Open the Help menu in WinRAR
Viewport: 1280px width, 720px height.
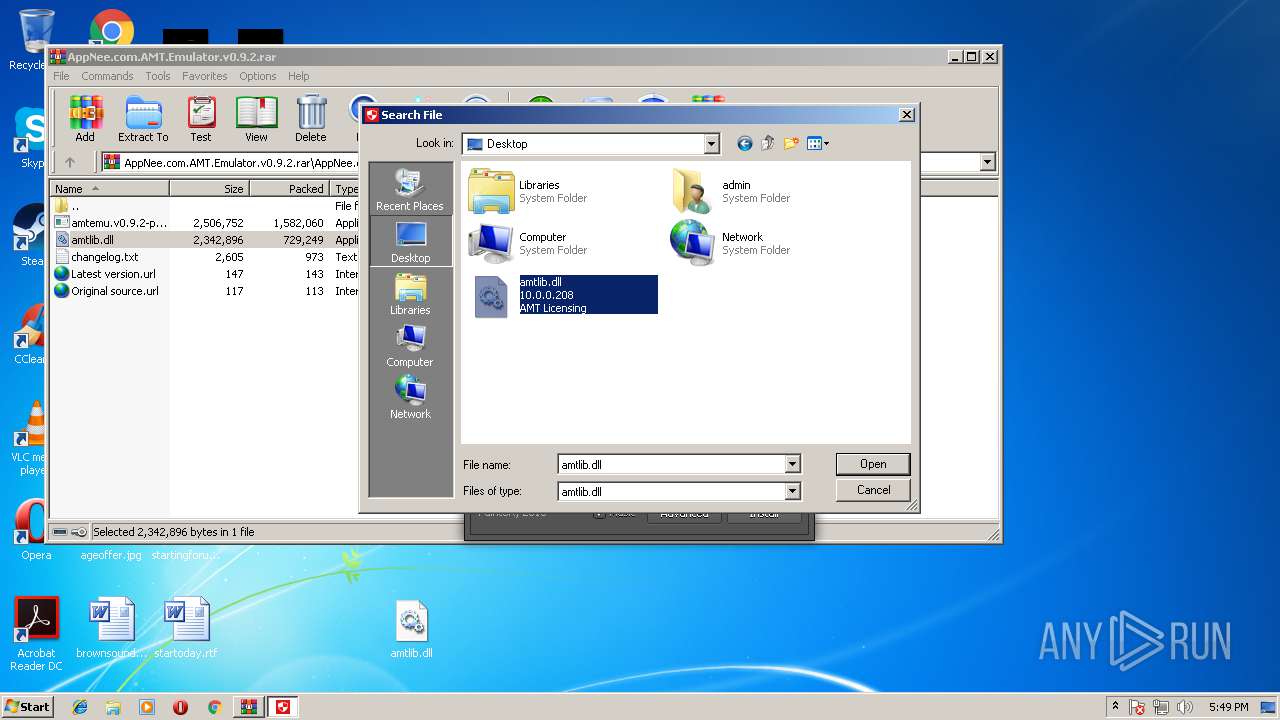point(298,76)
